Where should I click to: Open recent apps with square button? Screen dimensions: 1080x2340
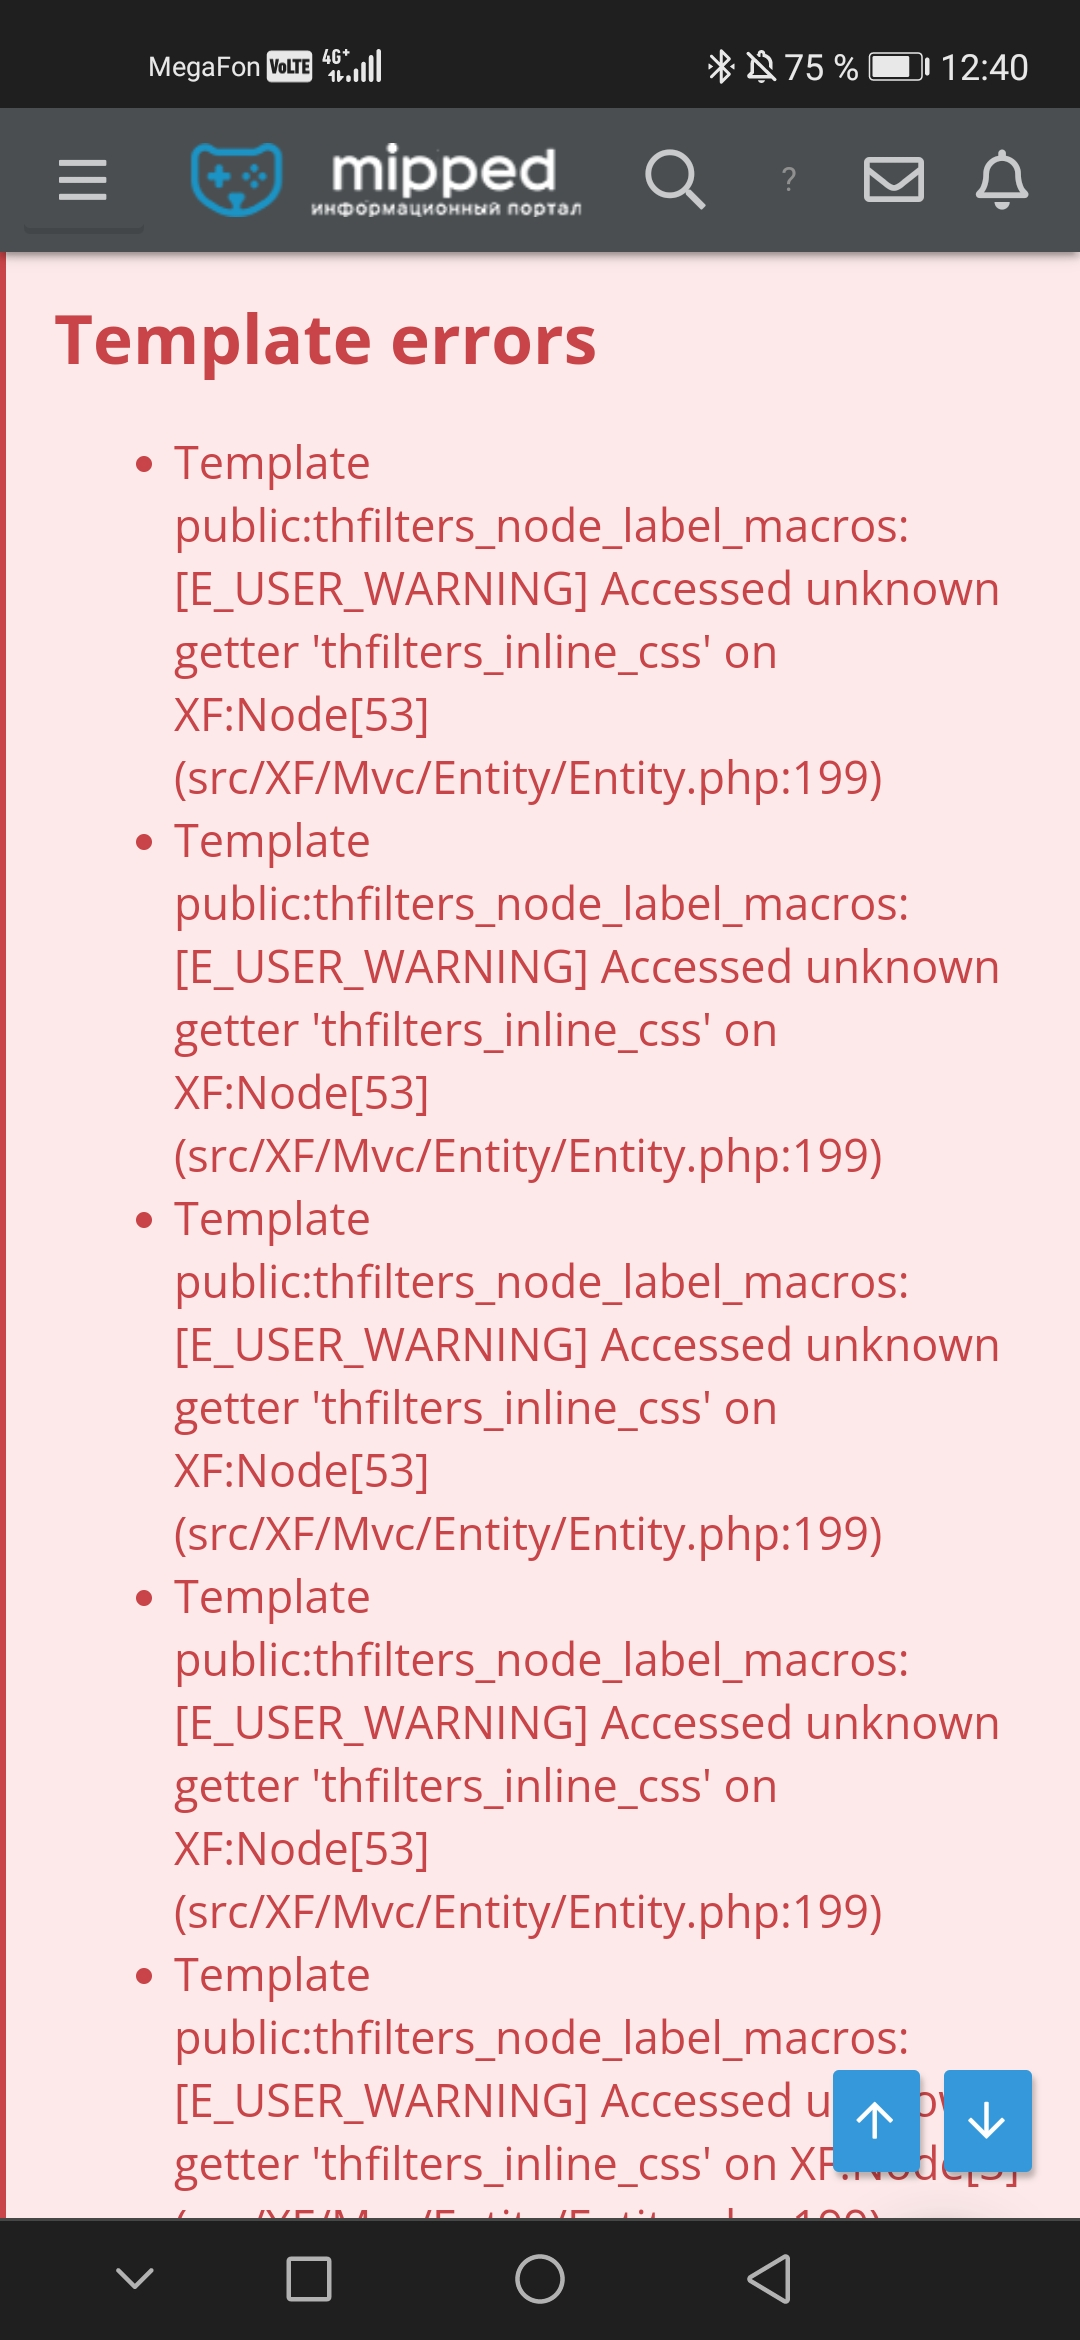click(309, 2279)
